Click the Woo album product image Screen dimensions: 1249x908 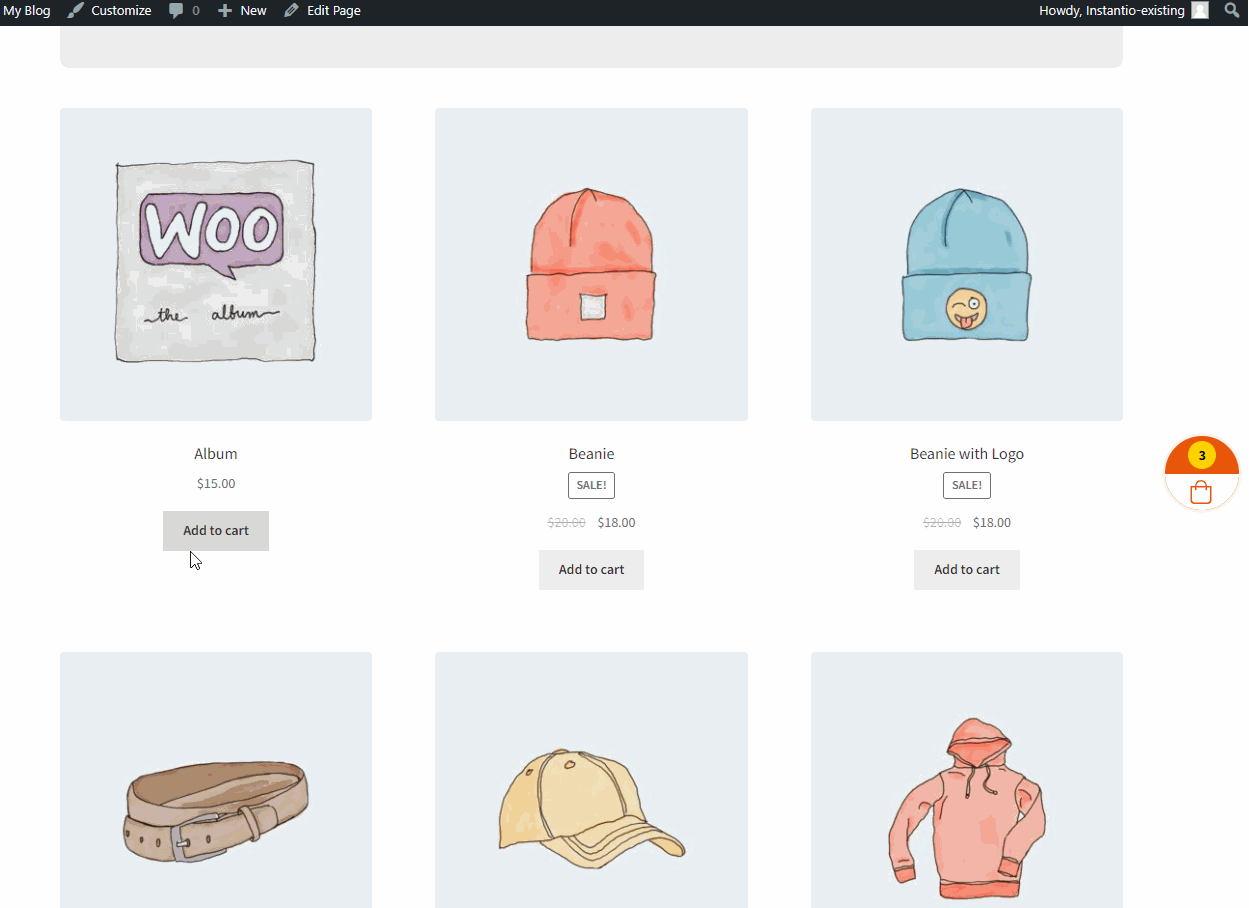pos(216,264)
